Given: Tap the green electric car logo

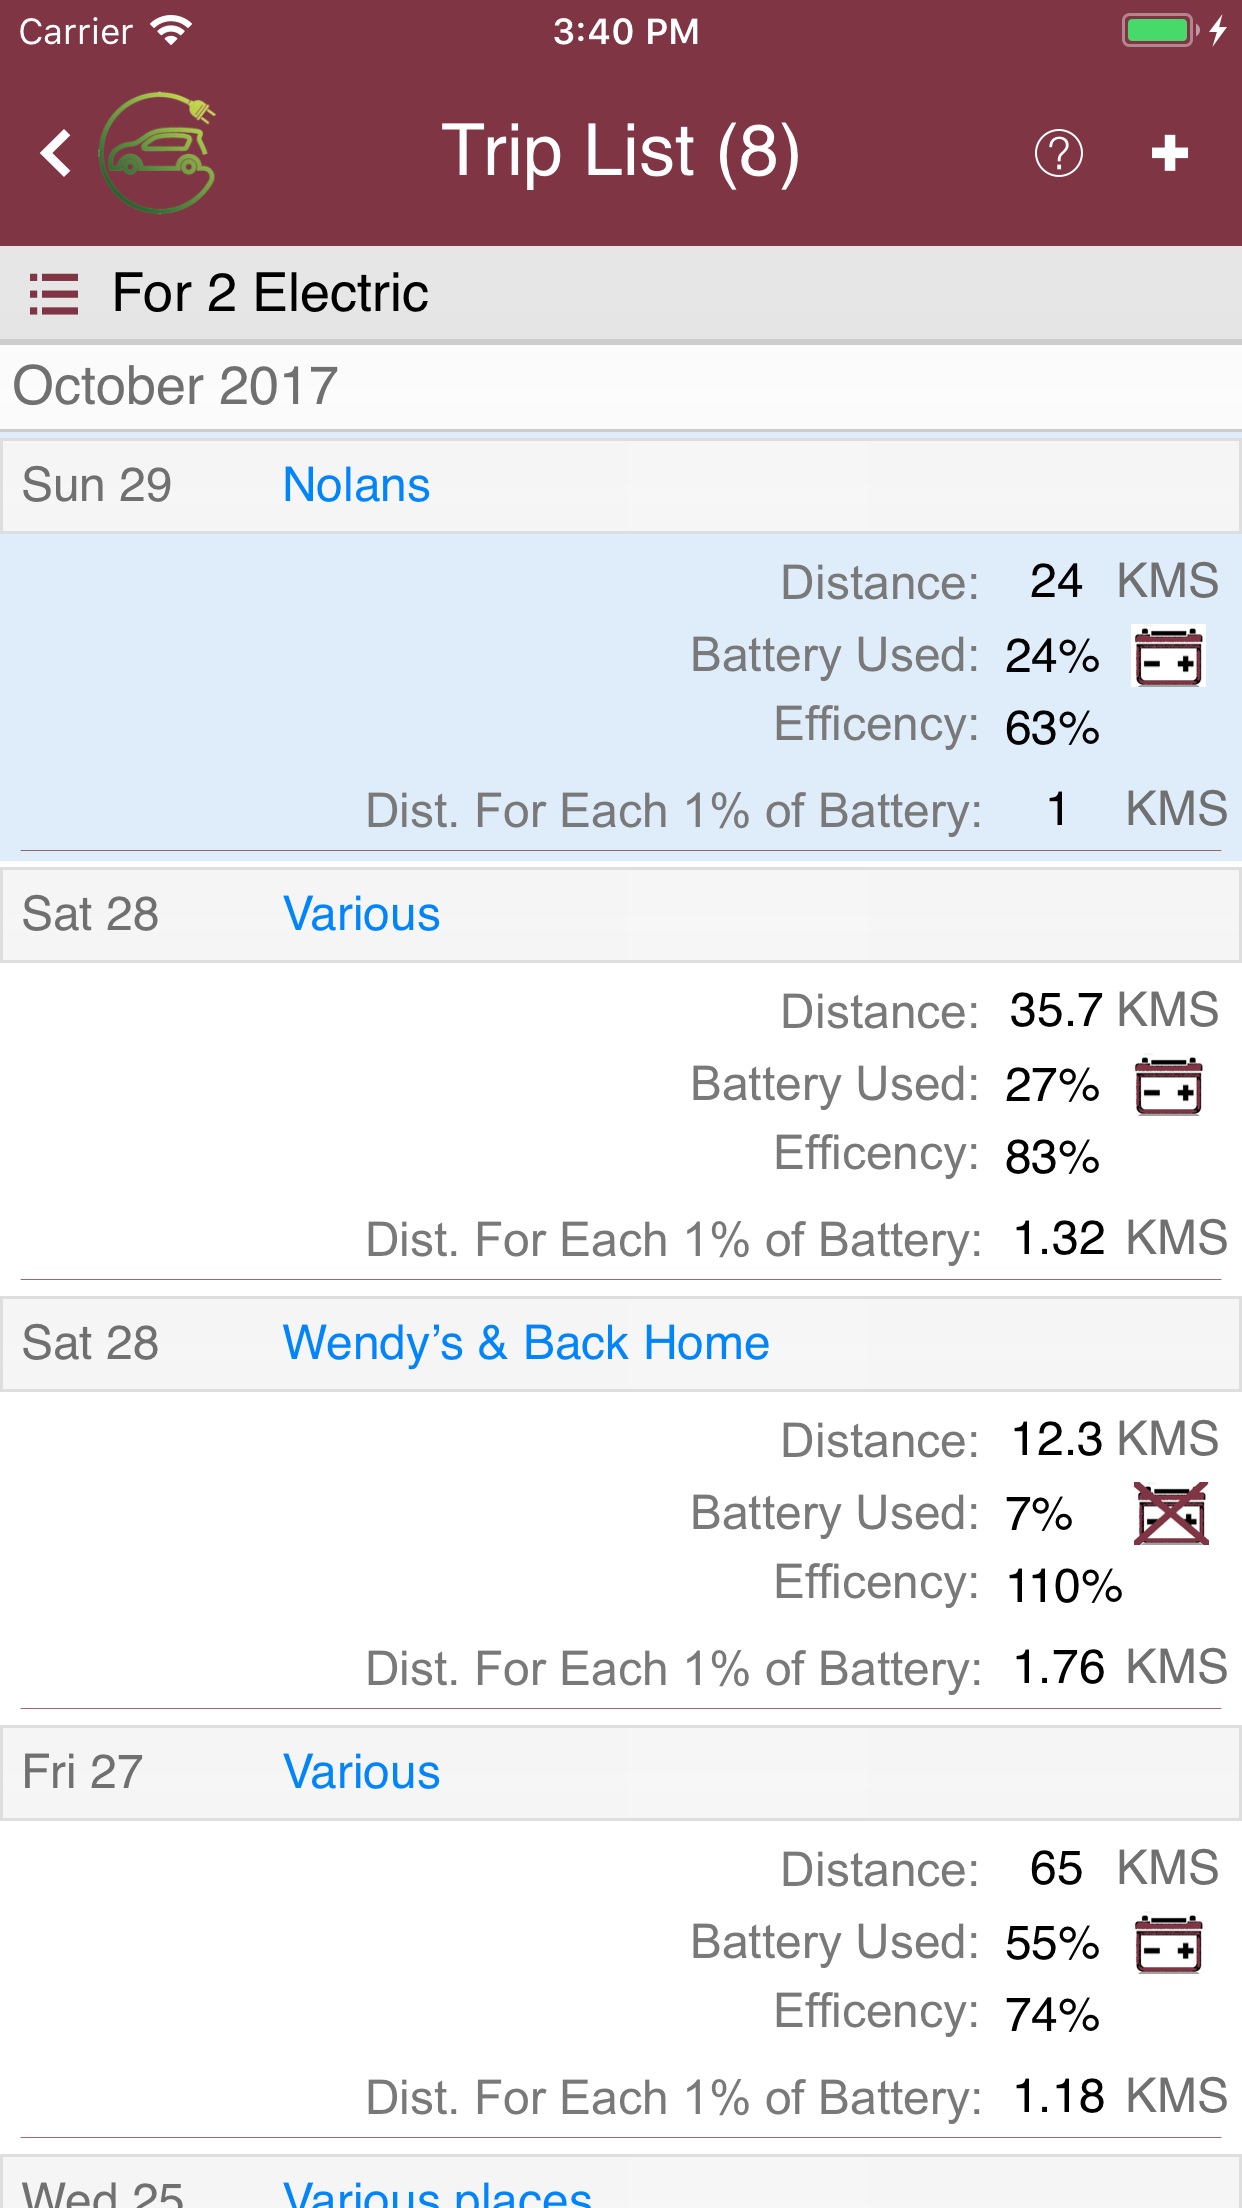Looking at the screenshot, I should [x=158, y=153].
